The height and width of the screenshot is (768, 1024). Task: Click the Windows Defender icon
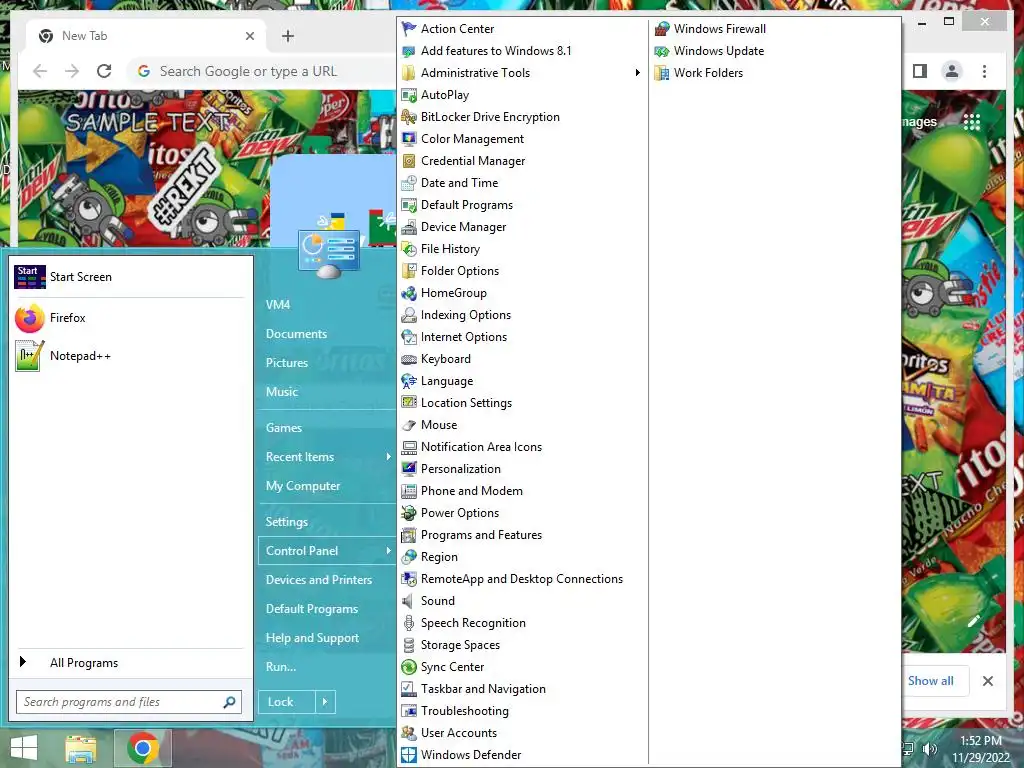pos(409,755)
